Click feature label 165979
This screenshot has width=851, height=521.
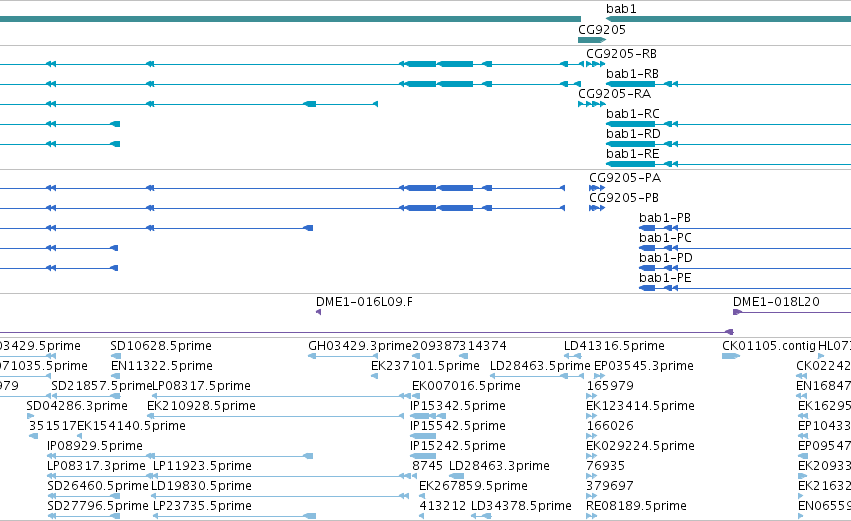[x=610, y=386]
